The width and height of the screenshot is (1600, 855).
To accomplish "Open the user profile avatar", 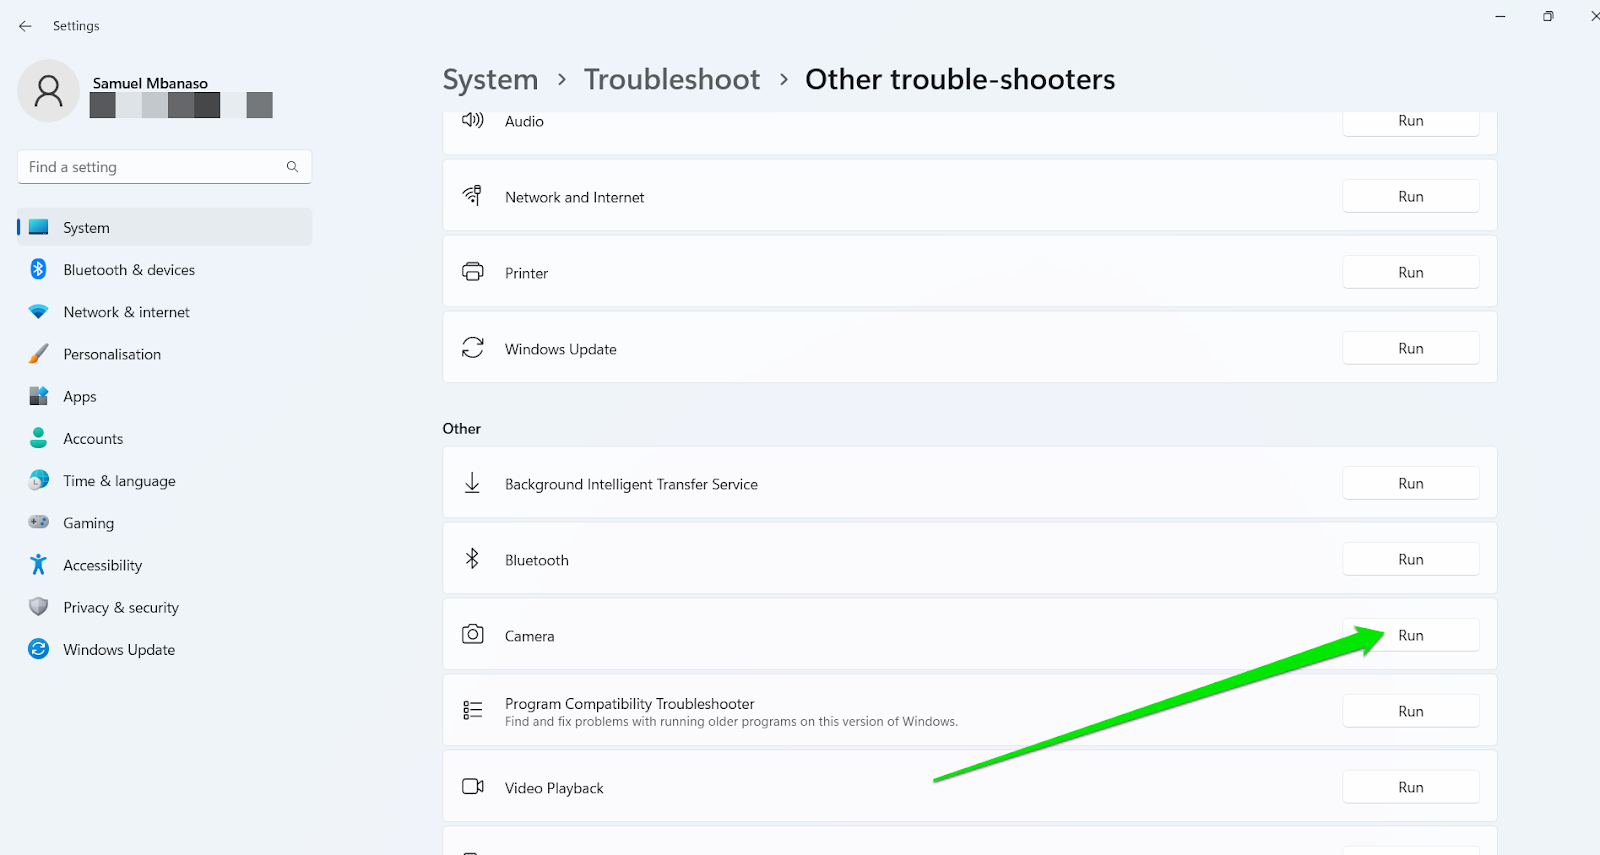I will pos(48,91).
